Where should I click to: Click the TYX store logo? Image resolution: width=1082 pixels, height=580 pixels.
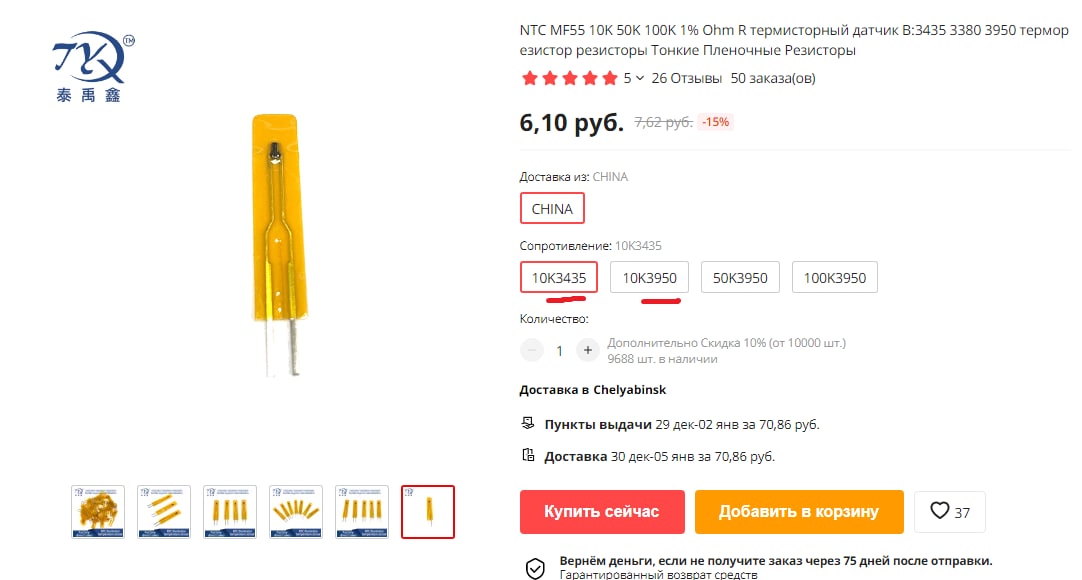click(93, 67)
